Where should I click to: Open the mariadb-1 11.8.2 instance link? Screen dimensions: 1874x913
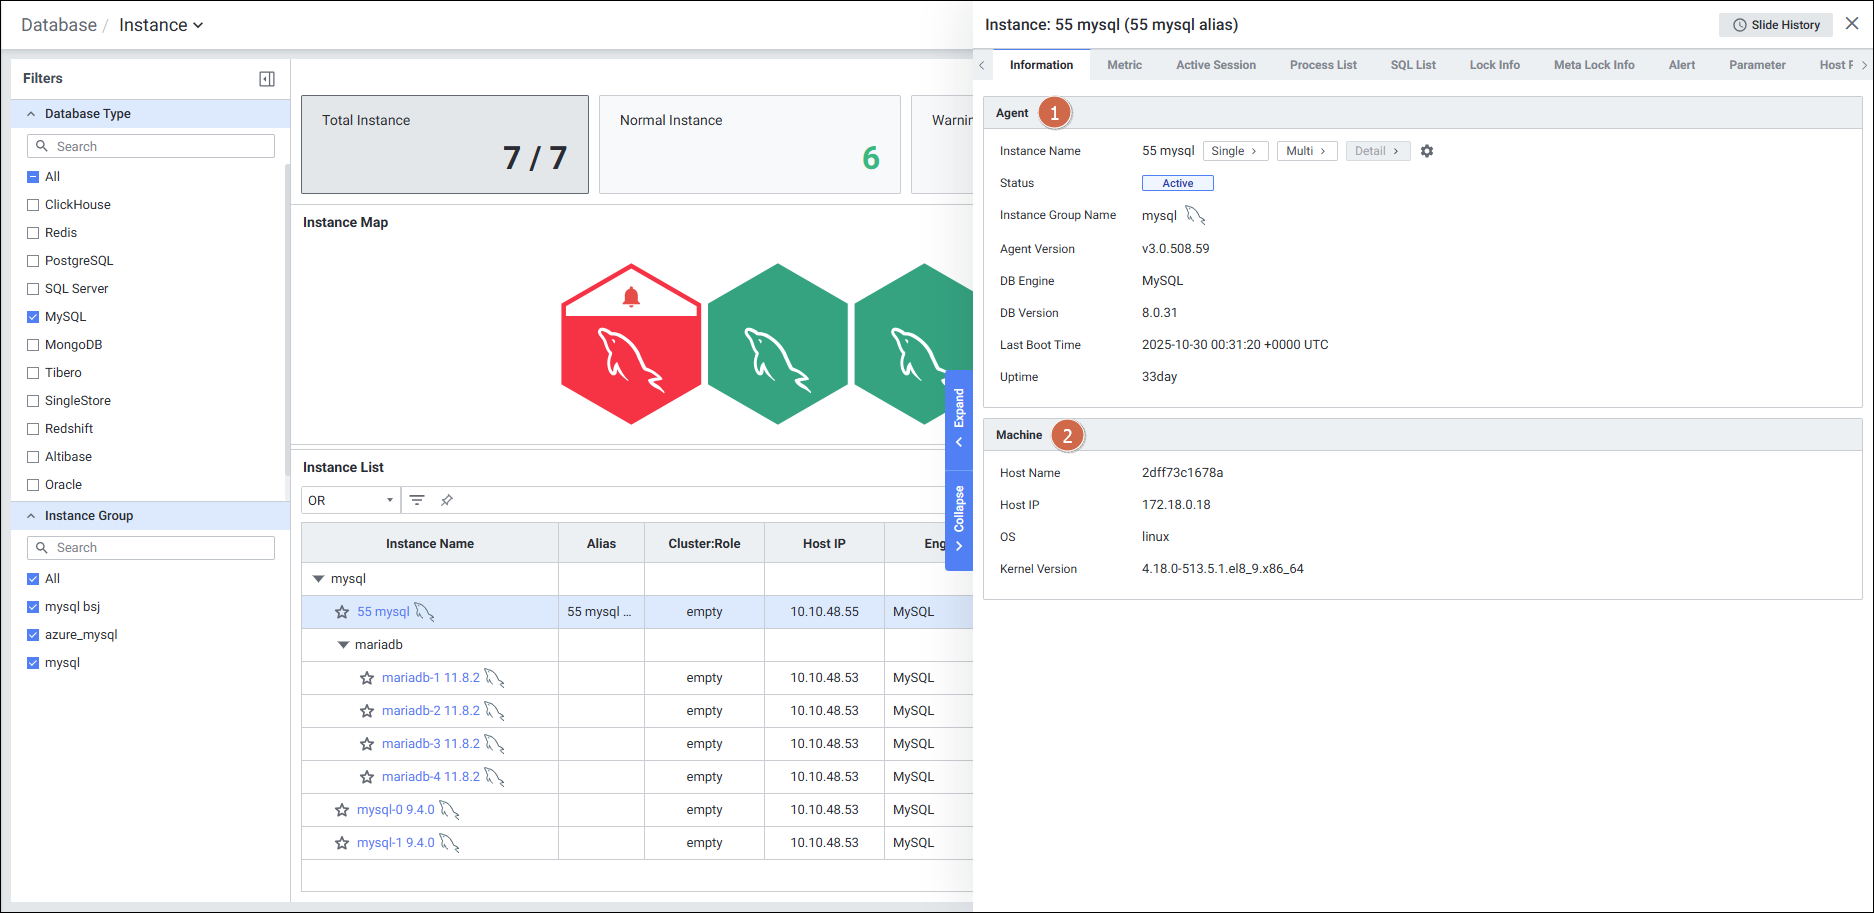430,678
